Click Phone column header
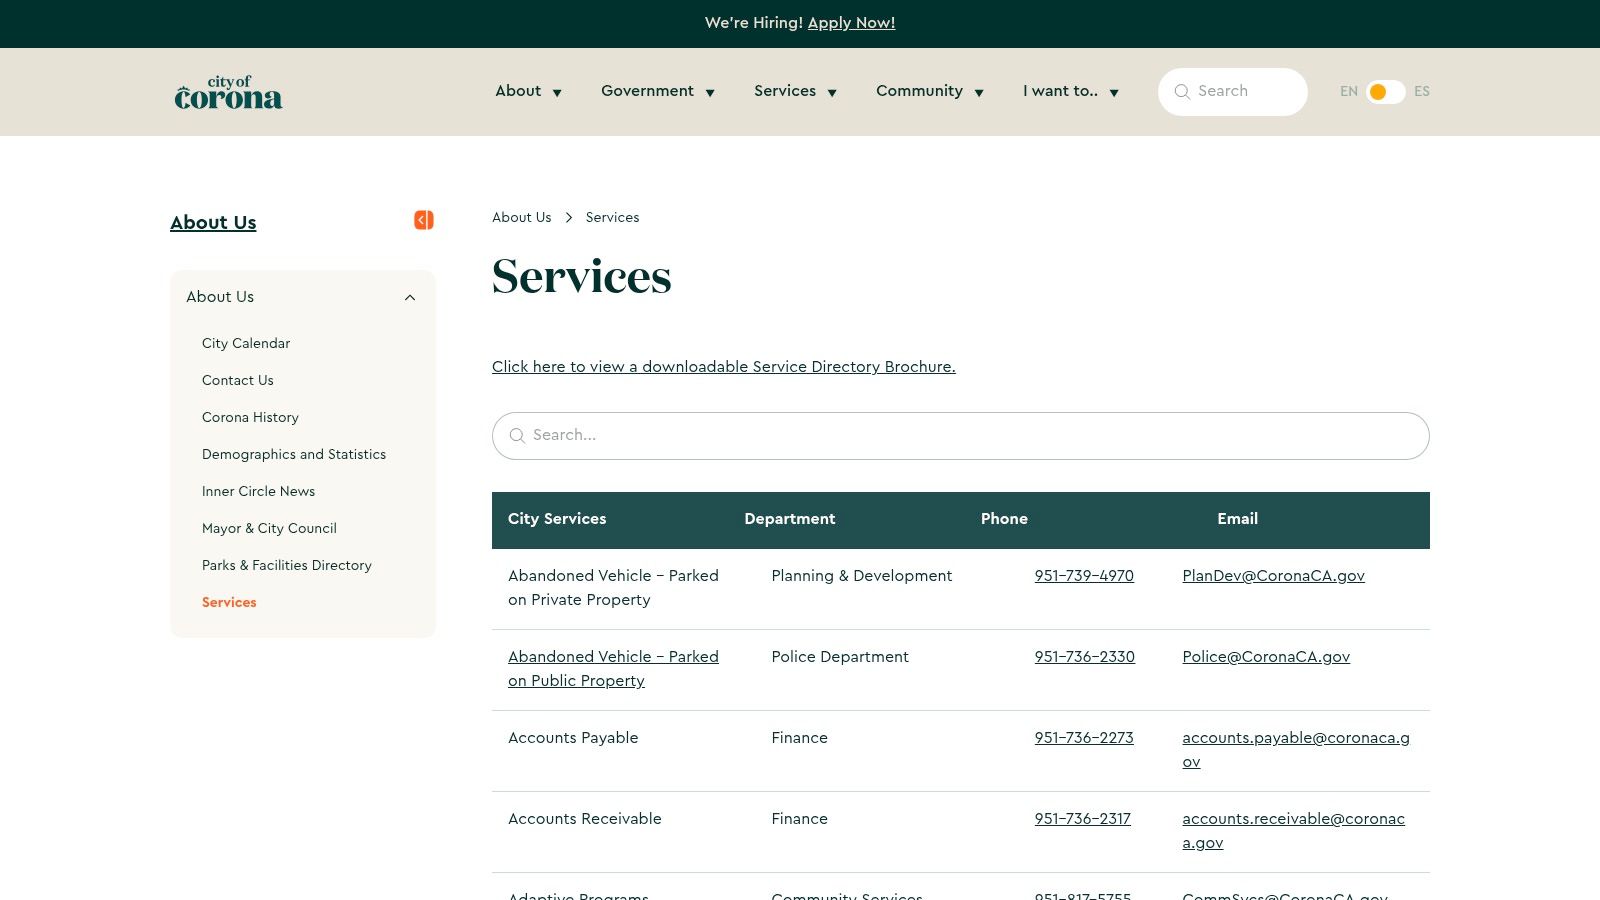1600x900 pixels. (x=1004, y=519)
